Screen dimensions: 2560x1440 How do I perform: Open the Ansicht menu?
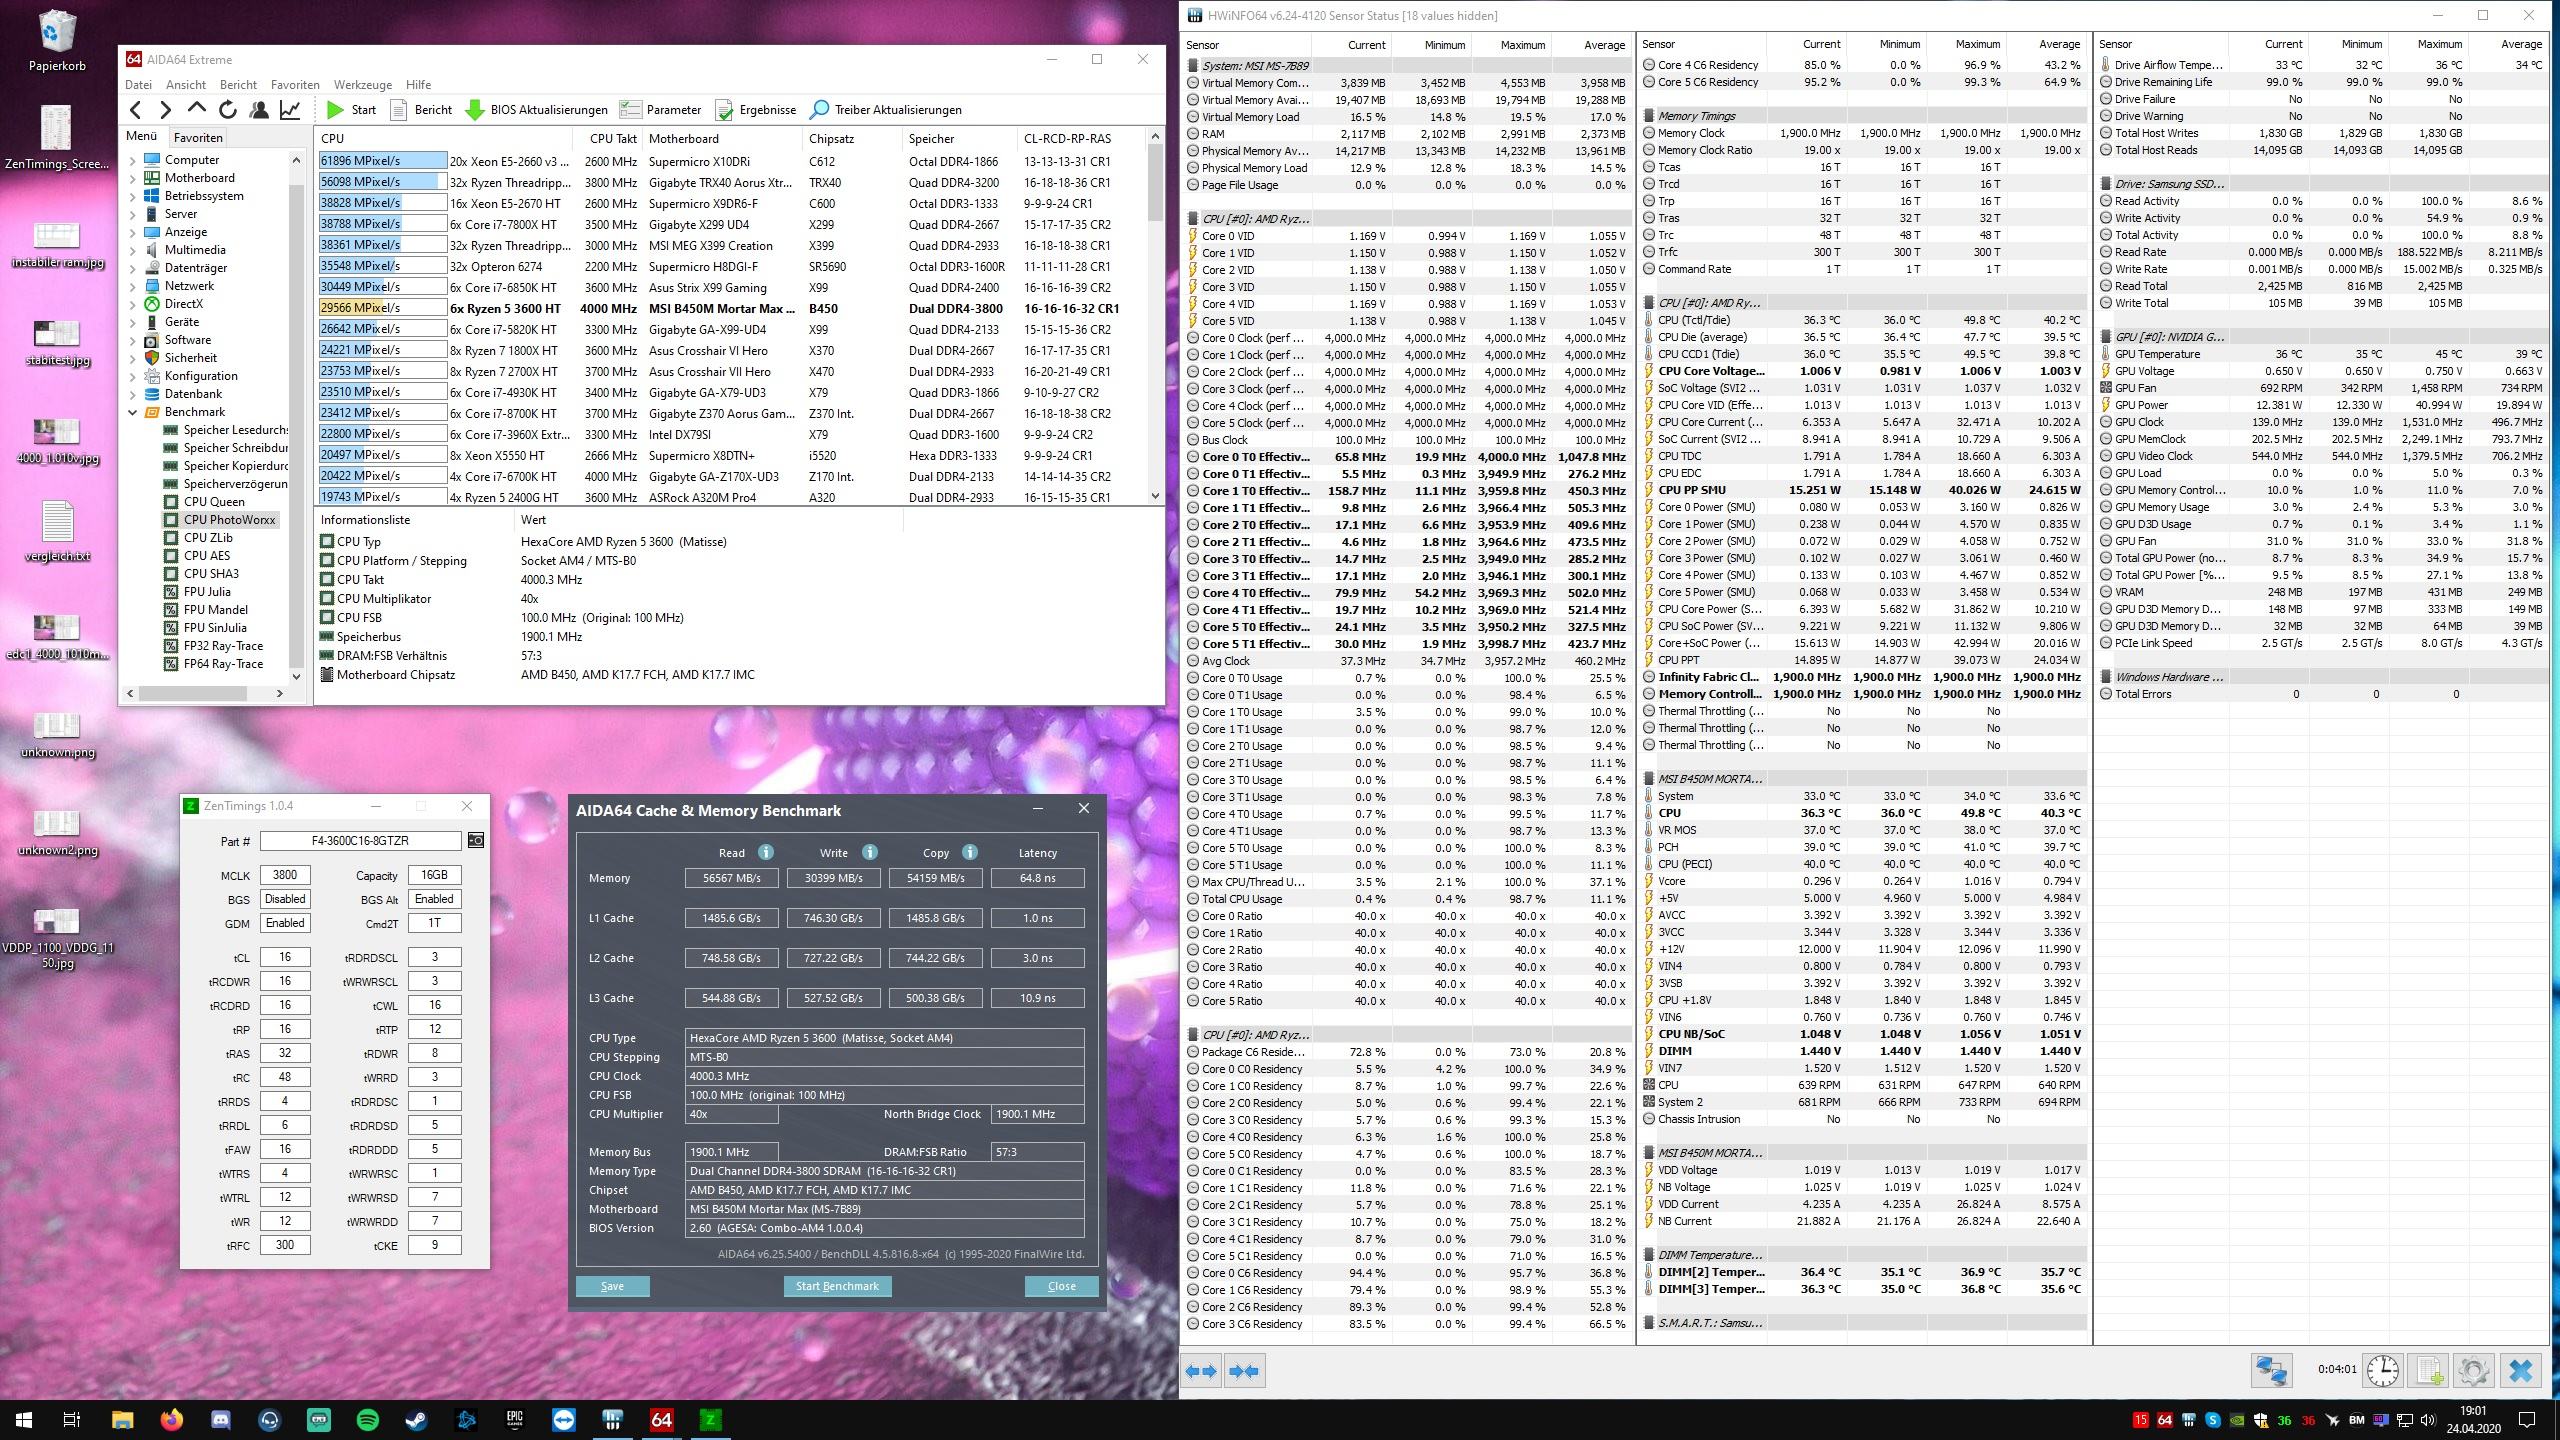click(186, 85)
